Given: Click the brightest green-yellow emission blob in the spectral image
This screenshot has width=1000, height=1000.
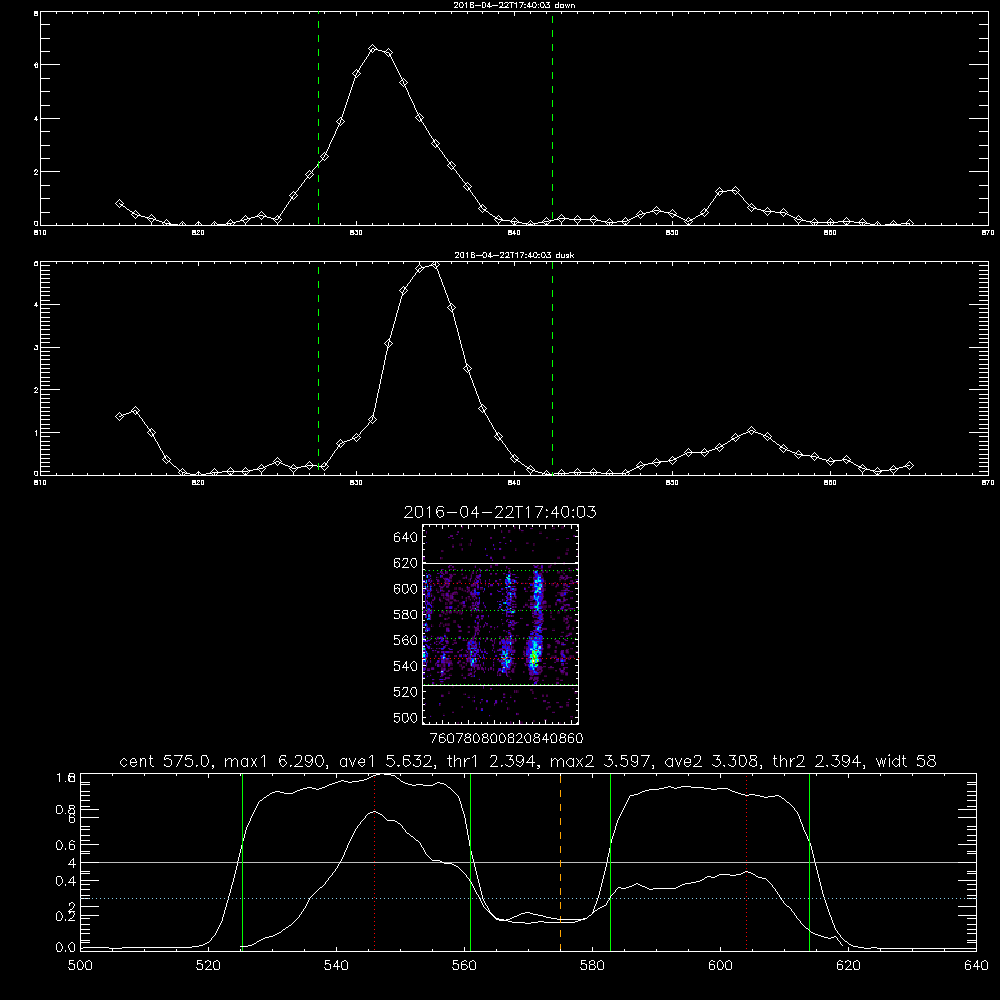Looking at the screenshot, I should tap(534, 657).
